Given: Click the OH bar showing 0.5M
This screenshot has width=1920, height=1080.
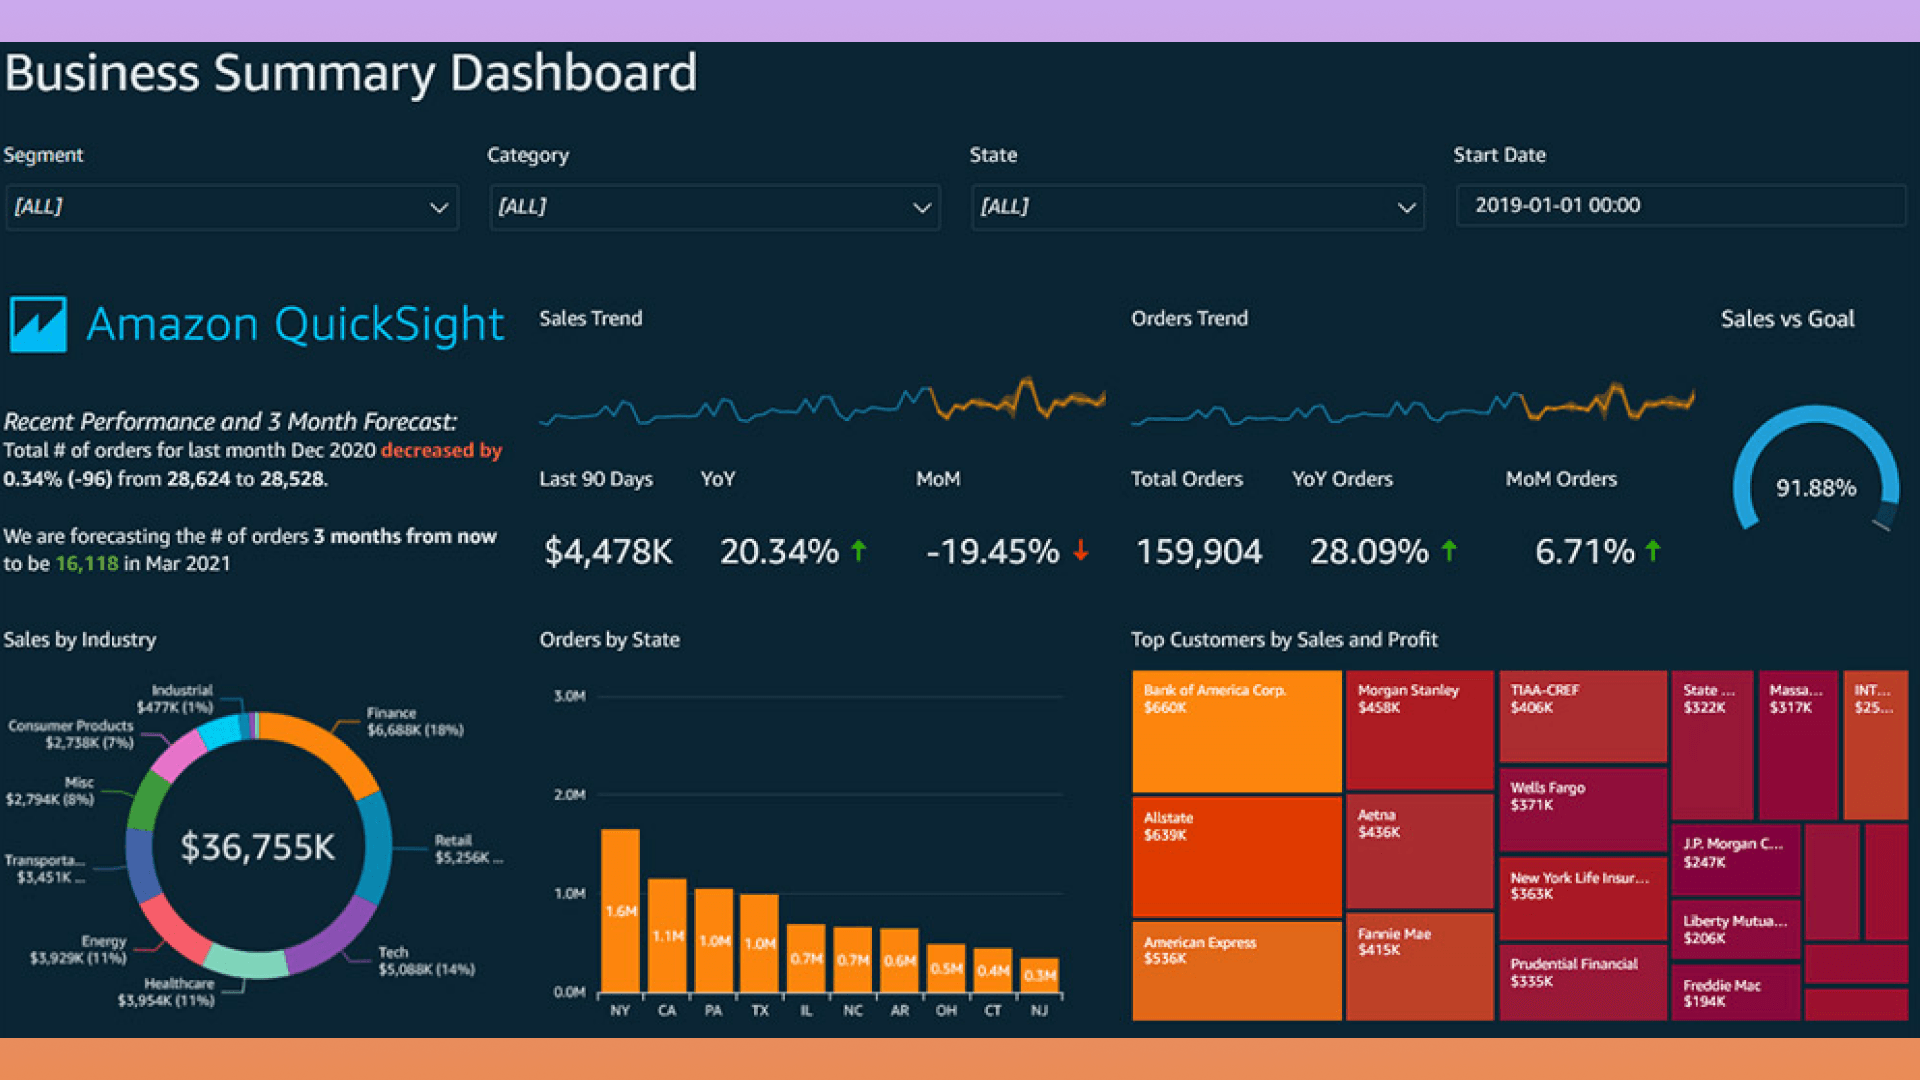Looking at the screenshot, I should 946,968.
